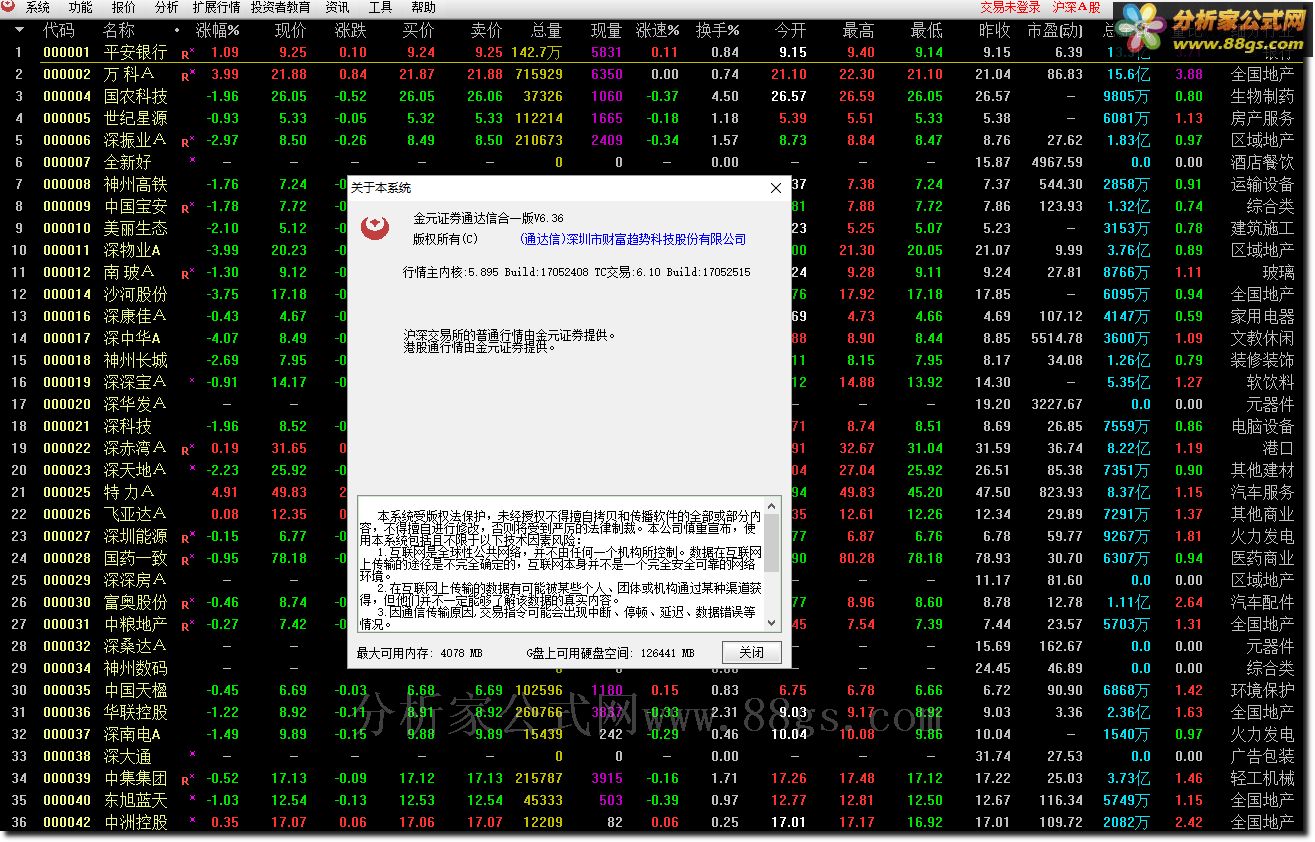
Task: Open the 报价 menu
Action: (124, 7)
